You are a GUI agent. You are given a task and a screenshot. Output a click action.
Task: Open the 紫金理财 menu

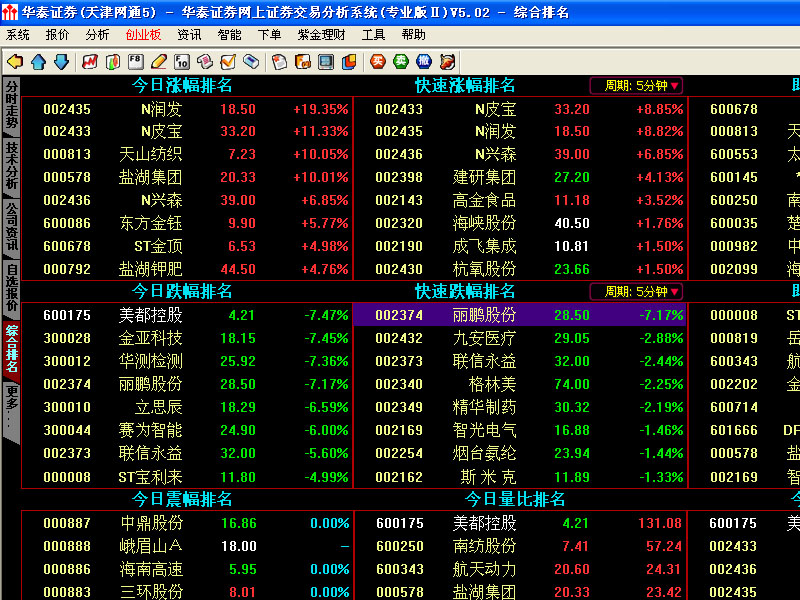321,35
